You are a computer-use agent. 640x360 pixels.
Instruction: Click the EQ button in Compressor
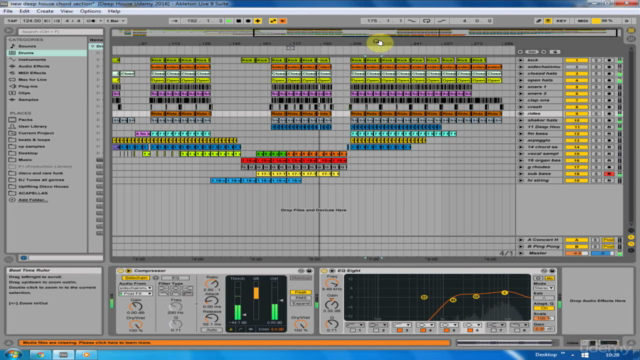tap(175, 278)
